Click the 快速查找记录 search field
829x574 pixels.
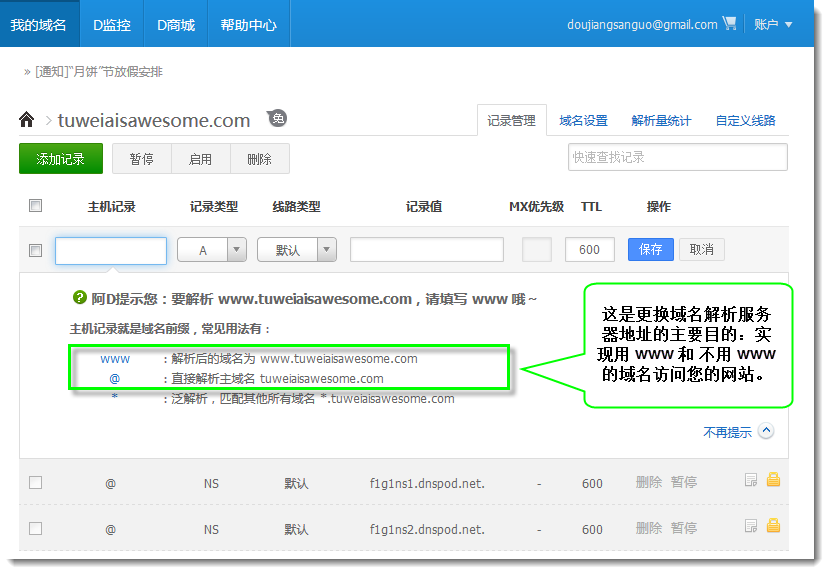point(677,157)
